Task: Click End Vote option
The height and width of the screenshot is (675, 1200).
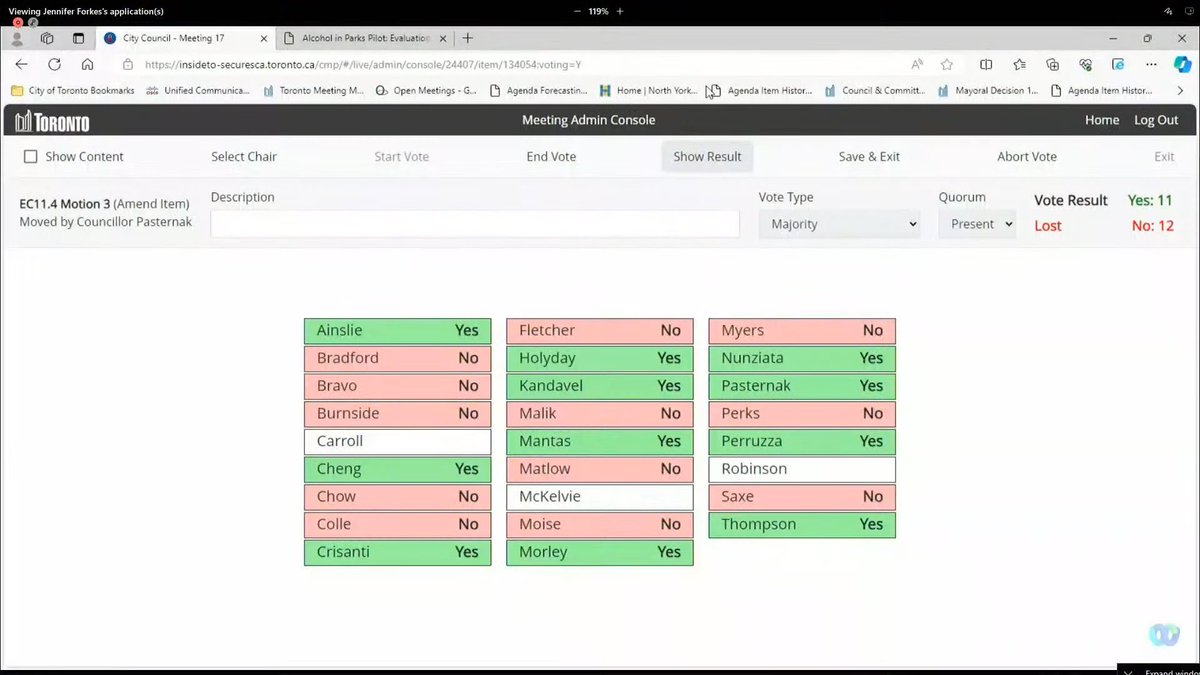Action: pos(551,156)
